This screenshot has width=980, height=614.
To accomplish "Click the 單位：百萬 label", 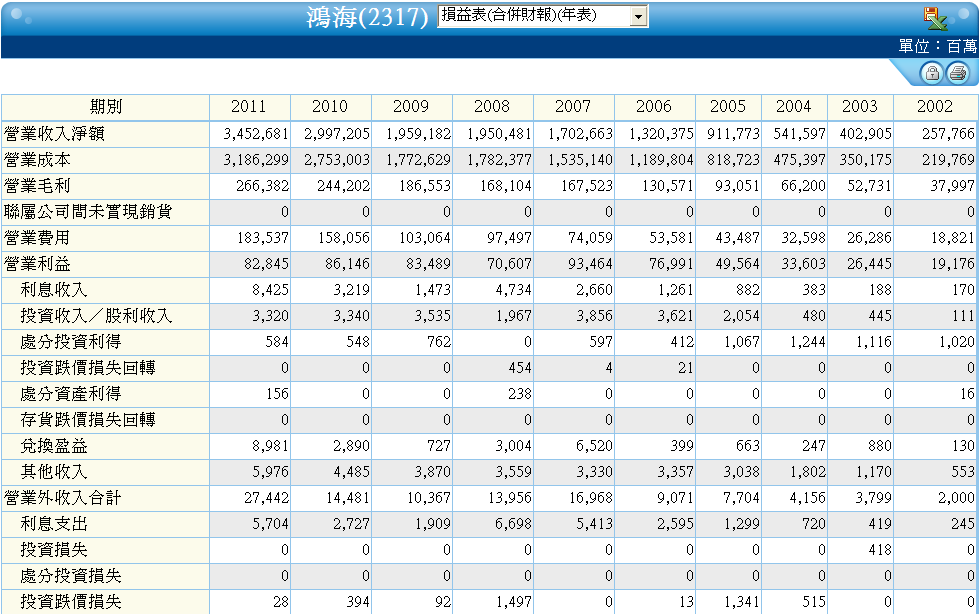I will tap(938, 46).
